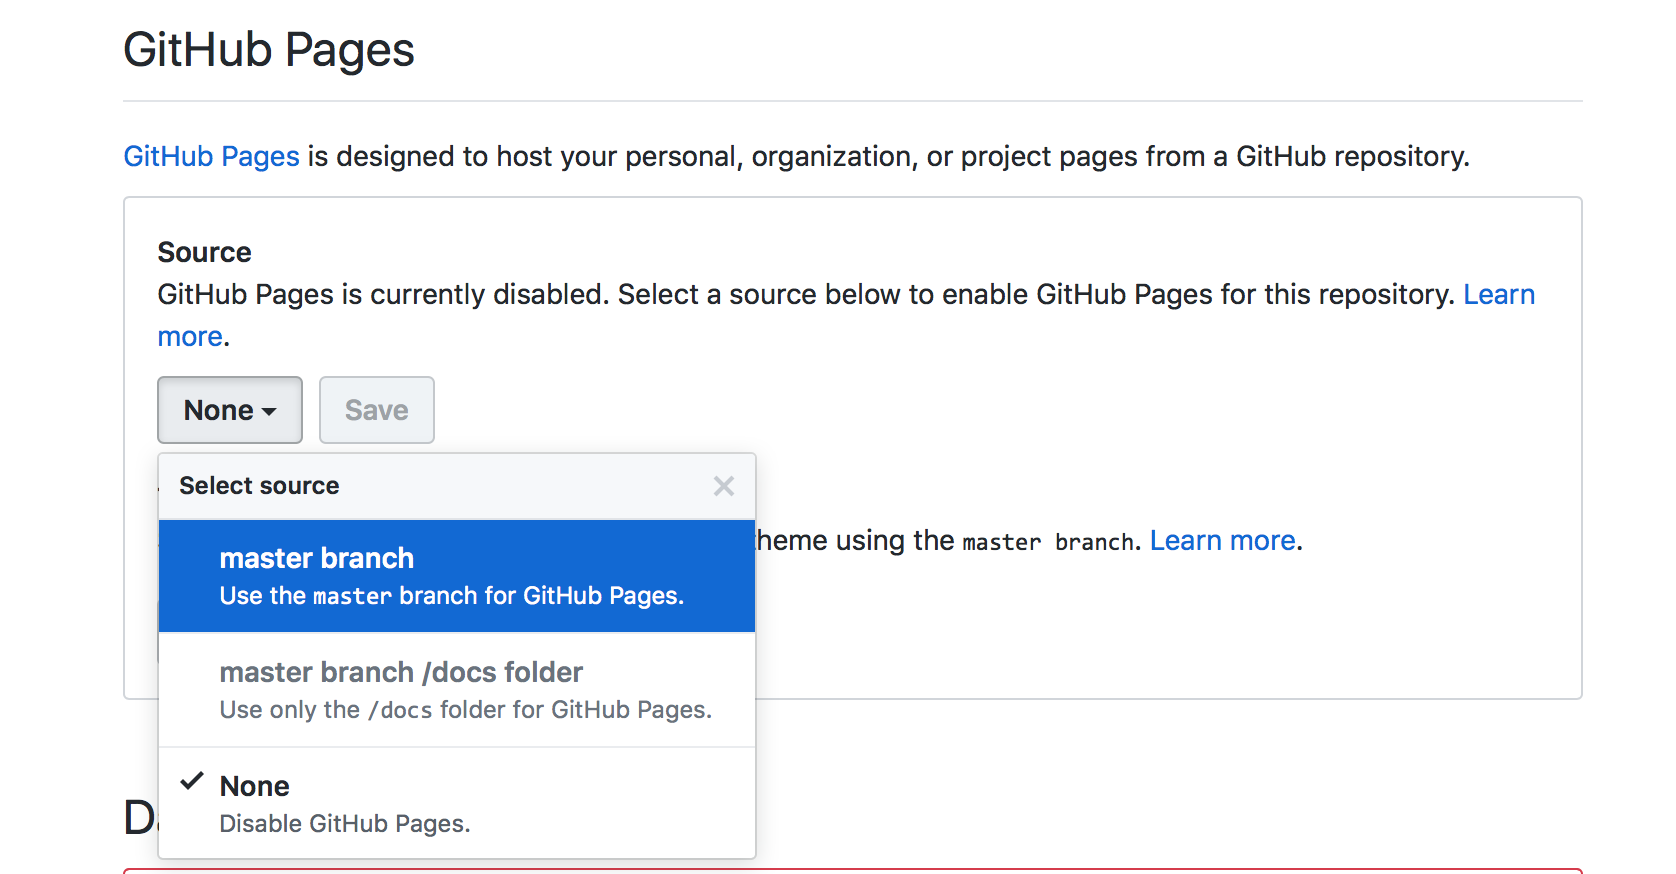The image size is (1676, 874).
Task: Open Learn more link after master branch text
Action: tap(1222, 541)
